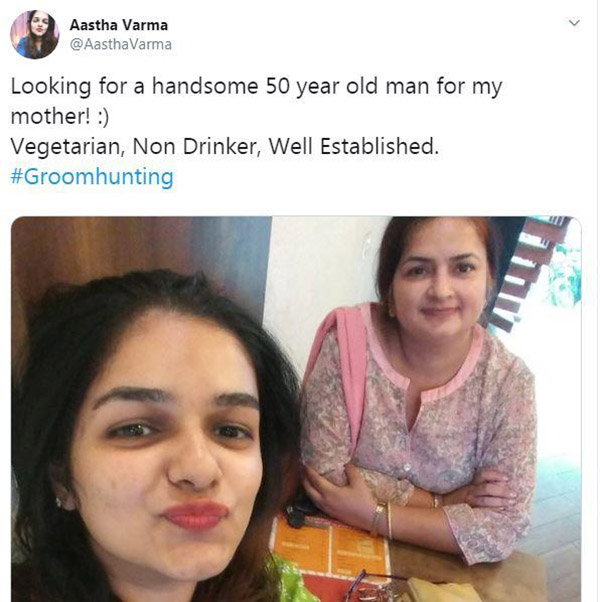Image resolution: width=600 pixels, height=602 pixels.
Task: Click the gold bangles in the photo
Action: [x=382, y=518]
